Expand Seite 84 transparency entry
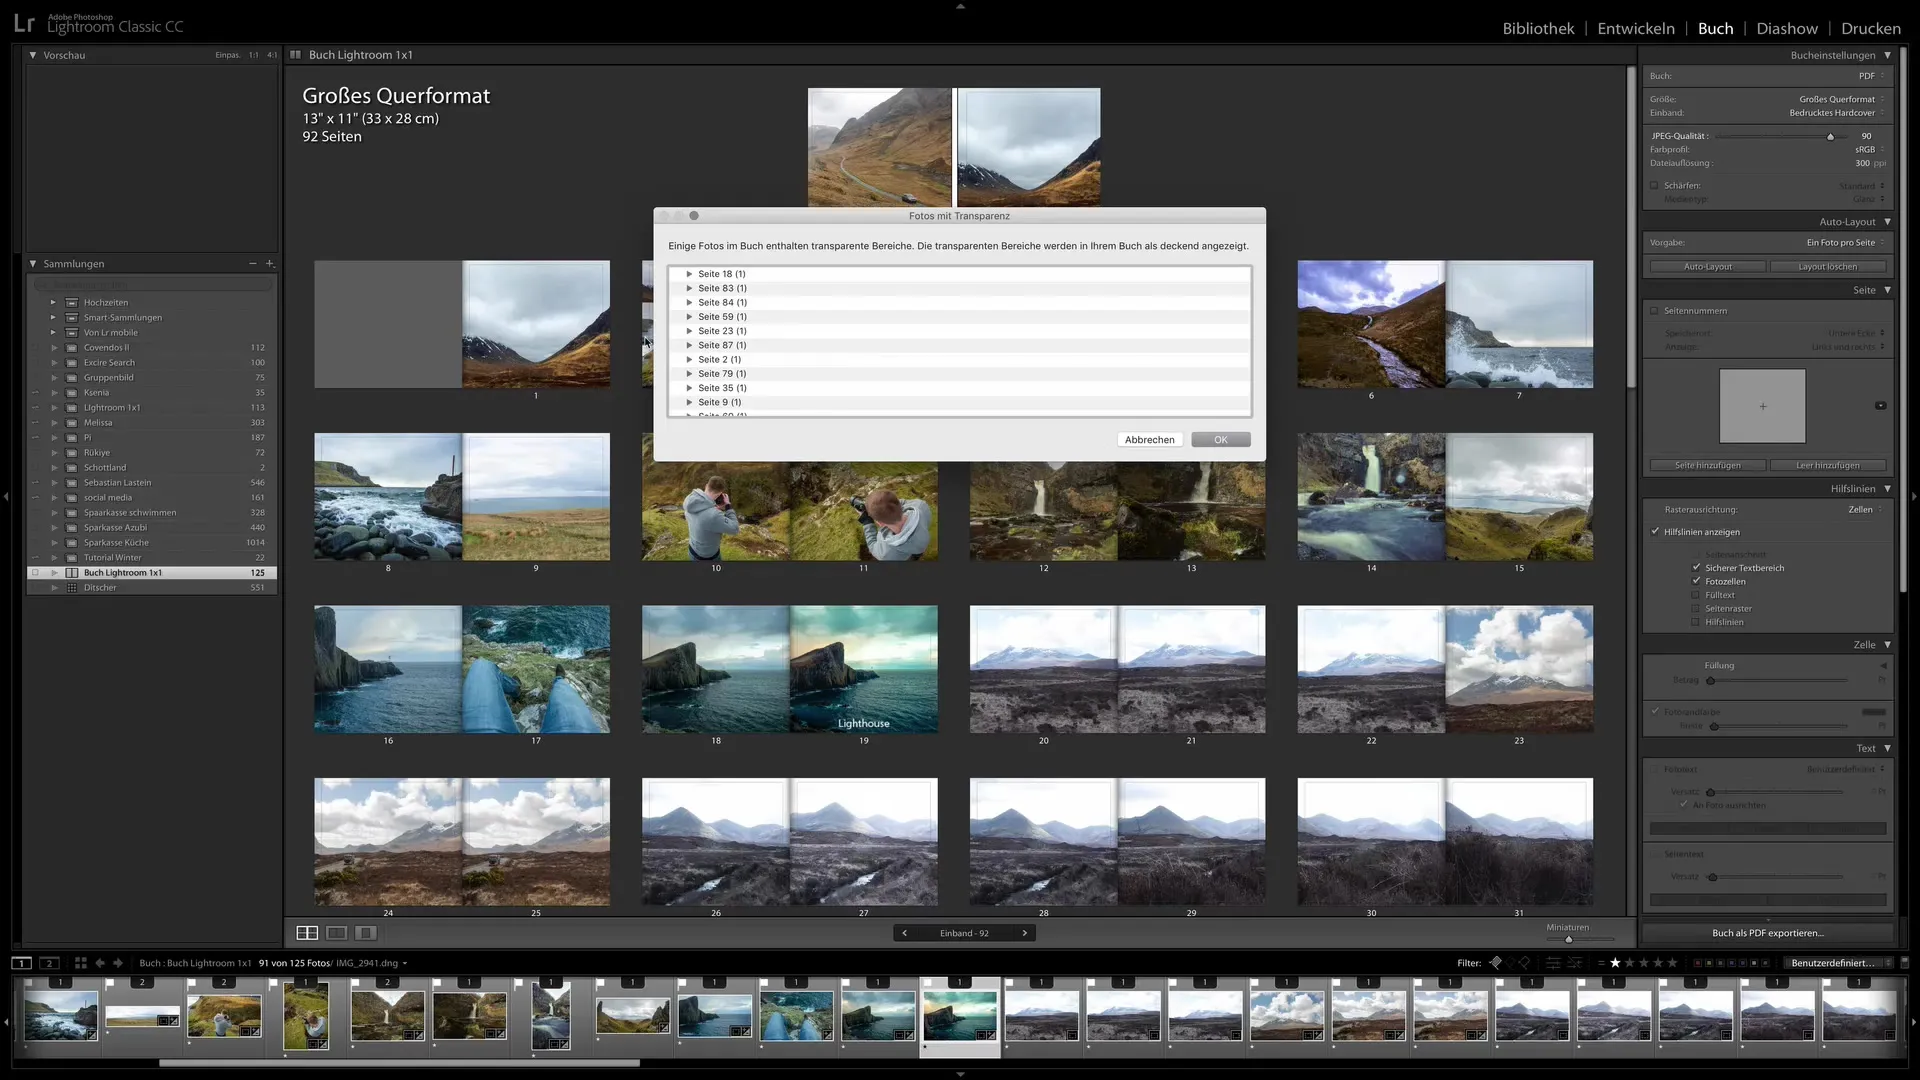 pyautogui.click(x=688, y=302)
